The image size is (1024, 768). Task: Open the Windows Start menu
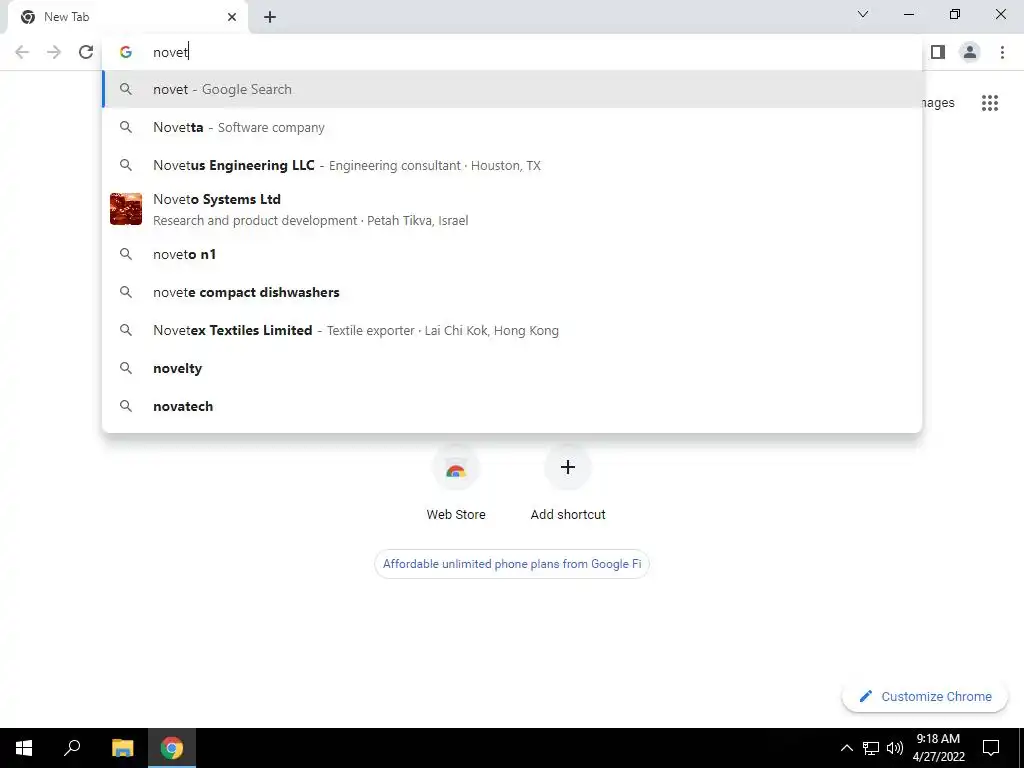pyautogui.click(x=24, y=748)
